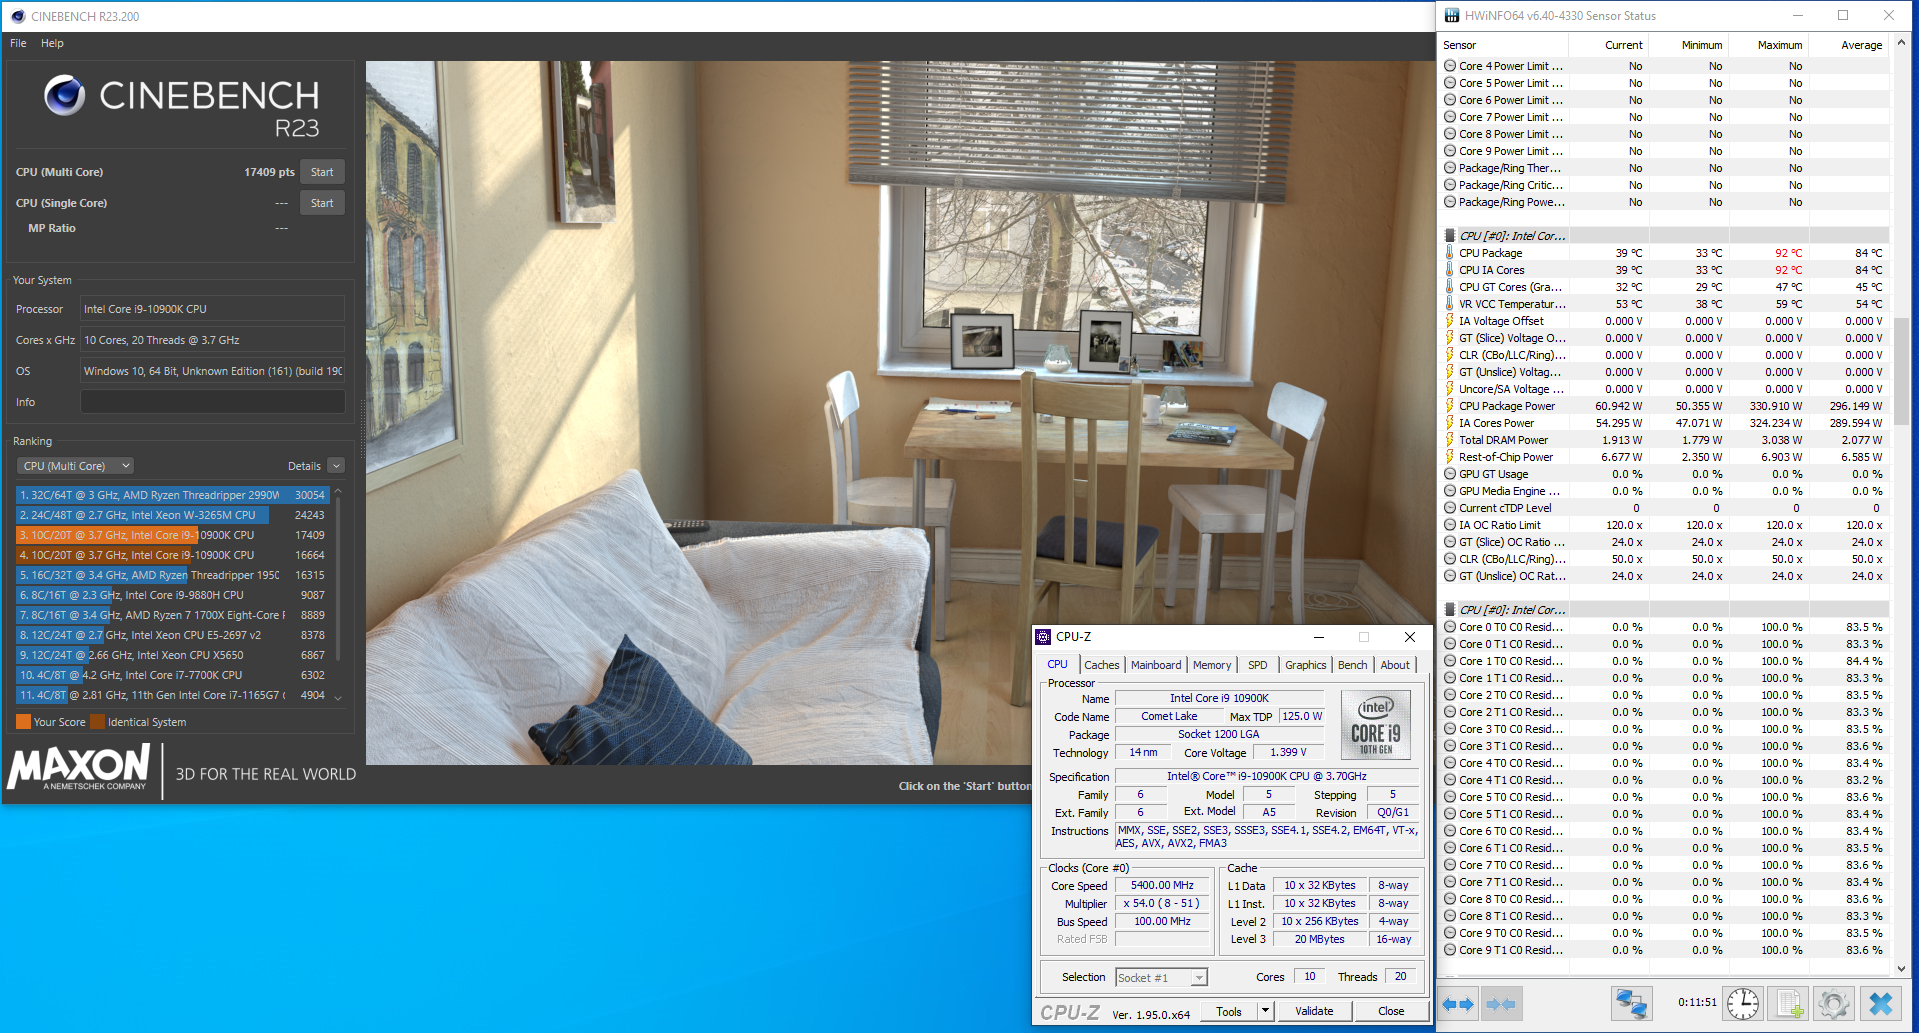
Task: Collapse the first CPU [#0] sensor group header
Action: coord(1513,236)
